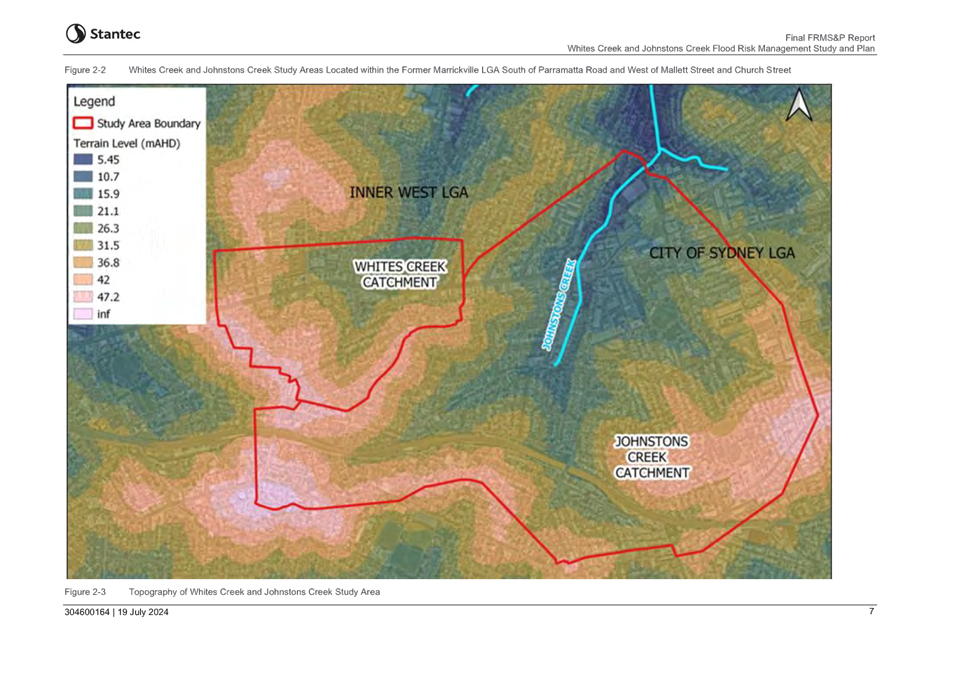
Task: Click 'Topography of Whites Creek and Johnstons Creek Study Area'
Action: click(255, 592)
